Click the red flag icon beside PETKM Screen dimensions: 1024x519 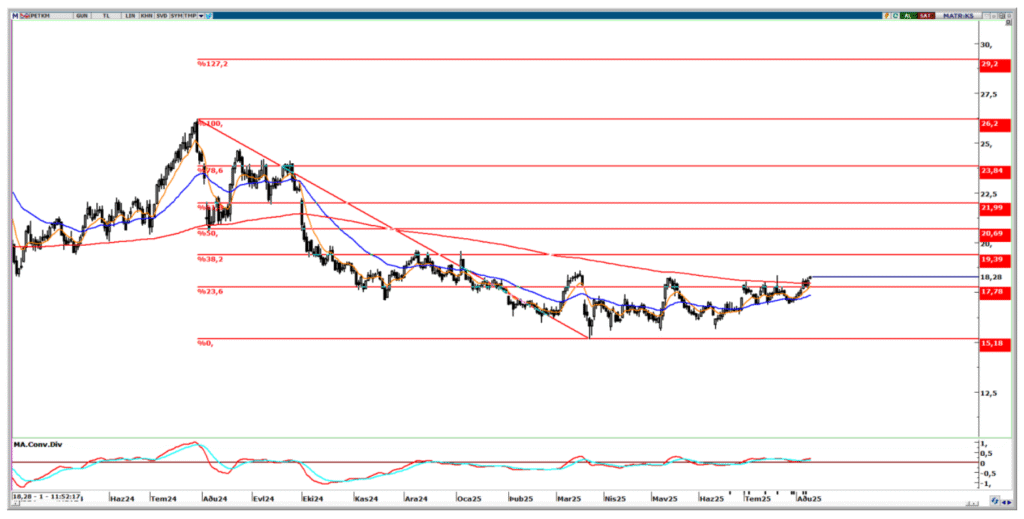23,16
